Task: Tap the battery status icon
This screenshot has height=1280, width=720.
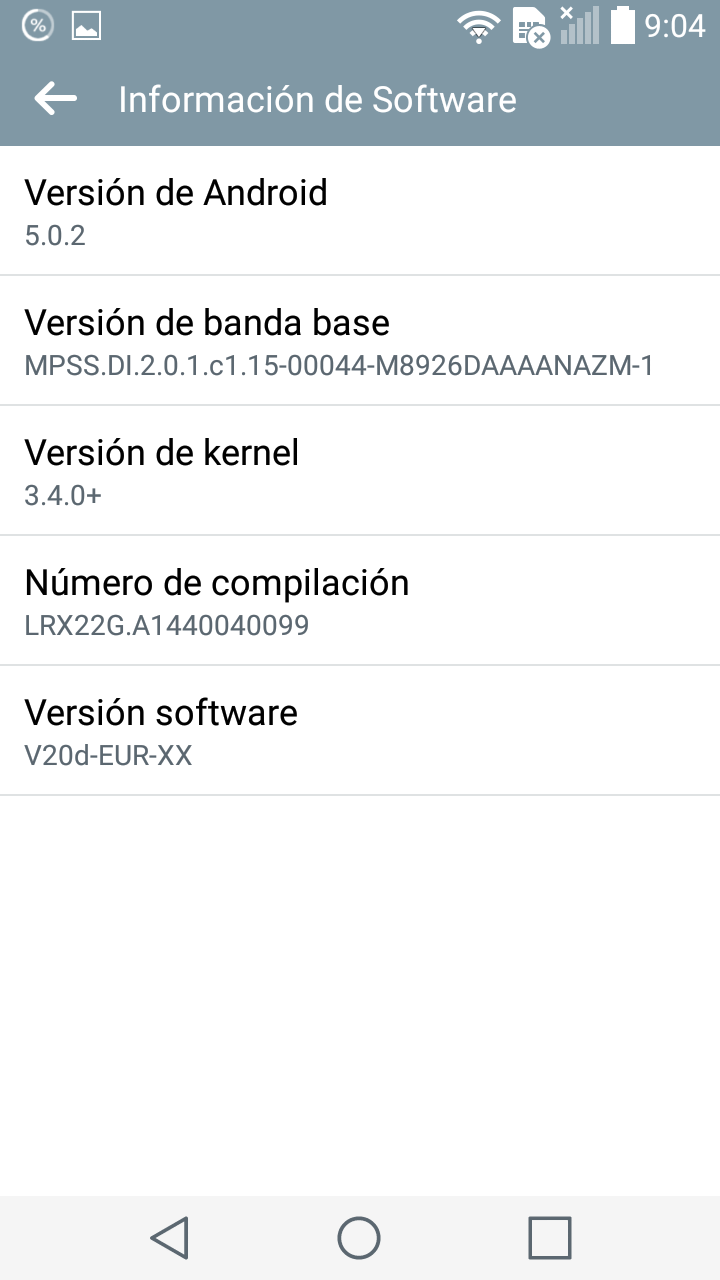Action: (x=623, y=25)
